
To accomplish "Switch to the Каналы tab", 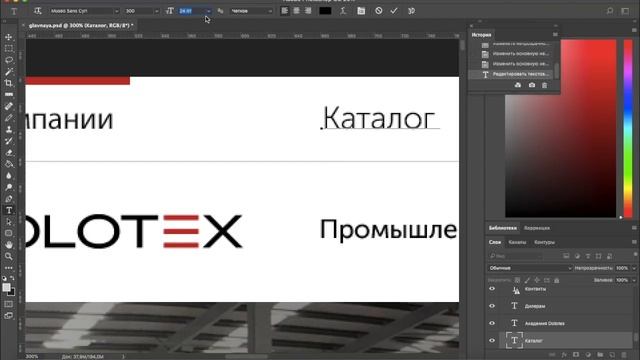I will point(517,242).
